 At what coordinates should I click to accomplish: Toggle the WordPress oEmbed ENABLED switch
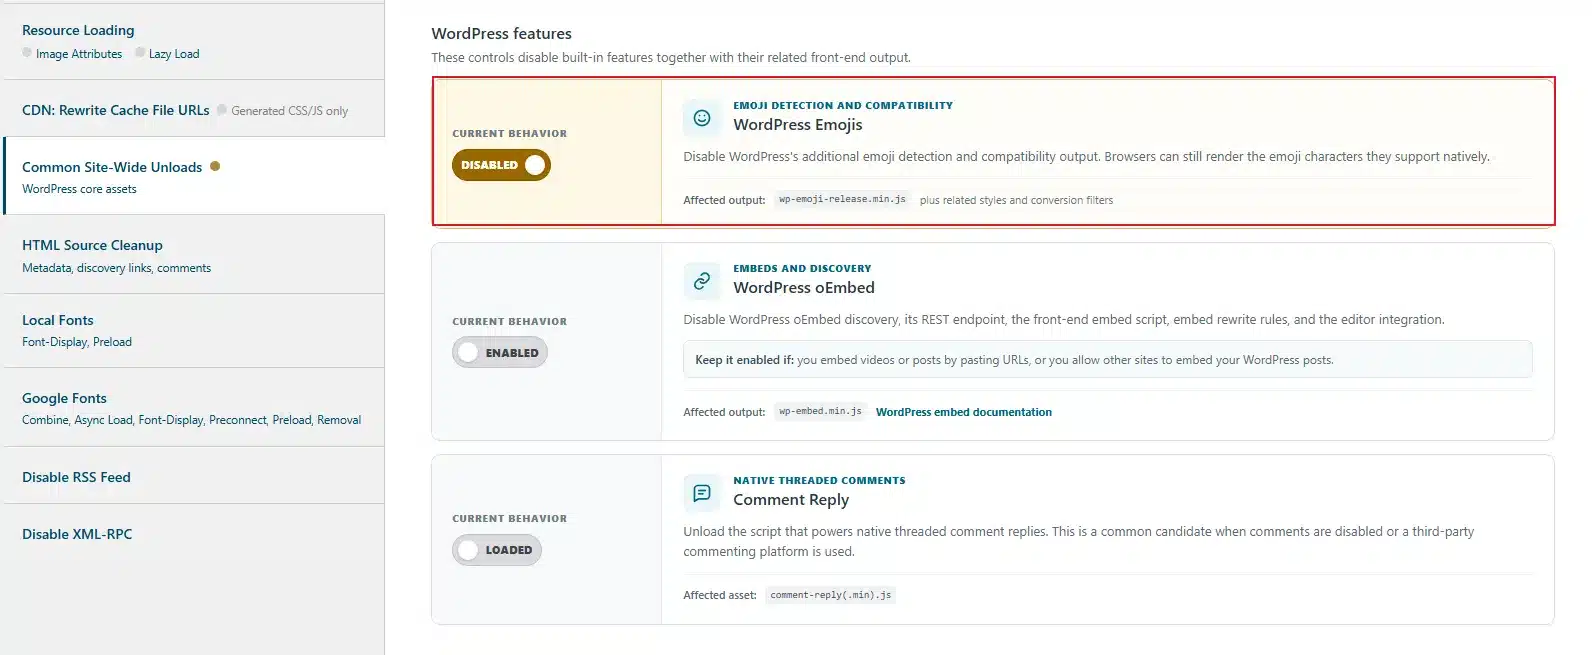pos(500,353)
